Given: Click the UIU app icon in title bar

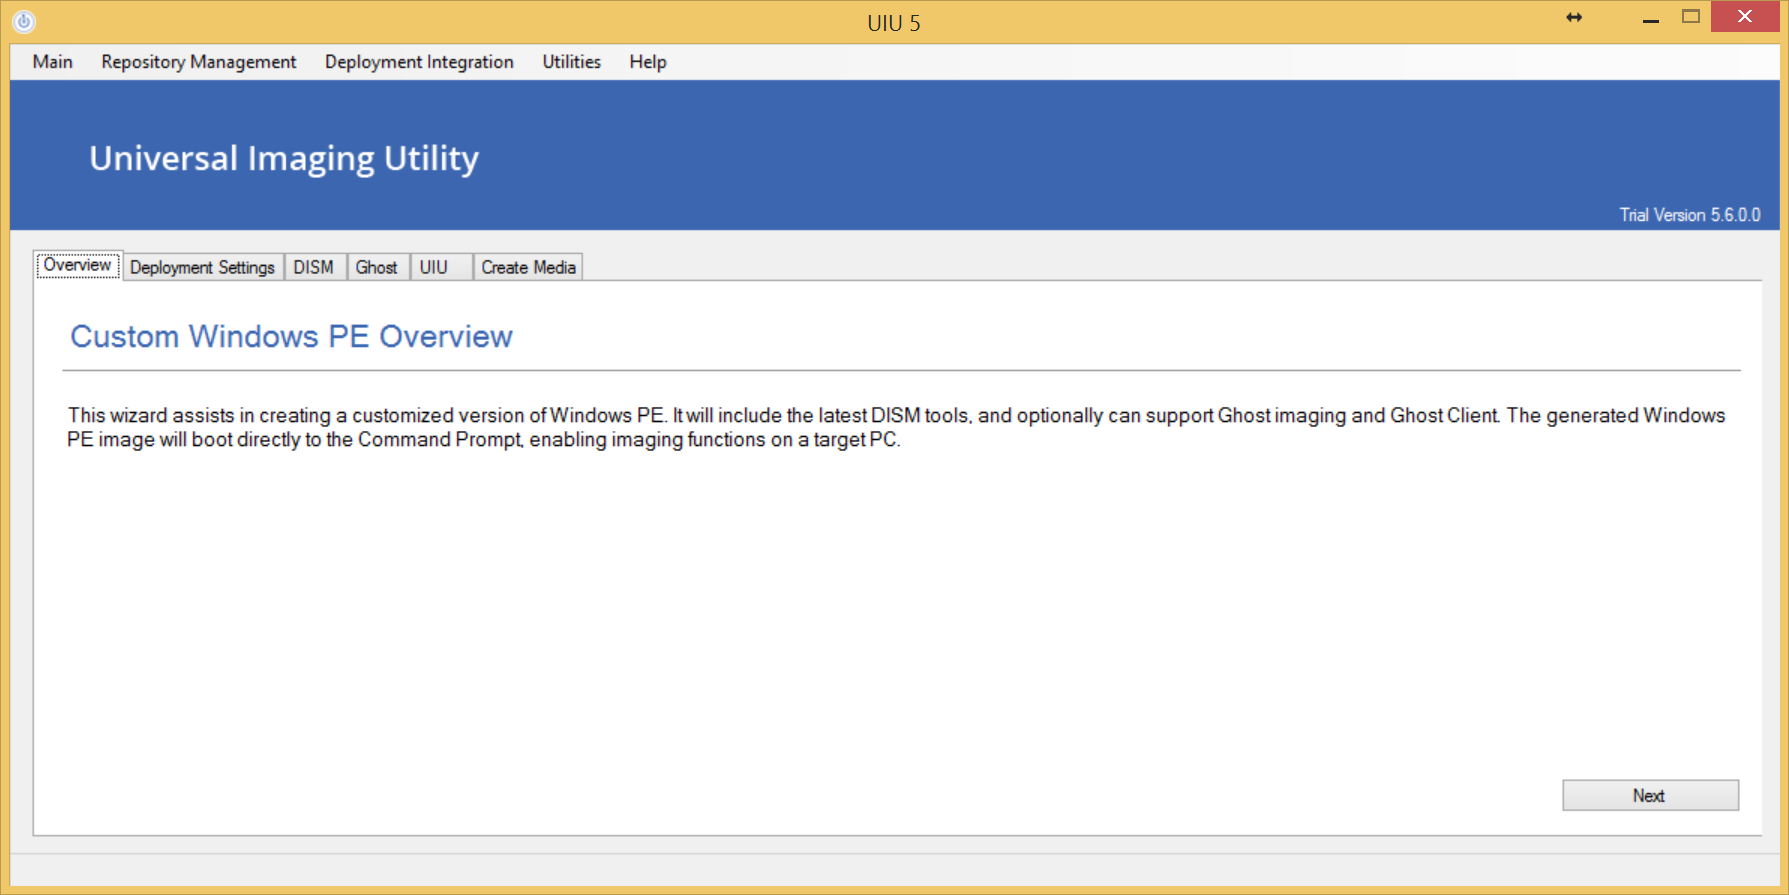Looking at the screenshot, I should tap(24, 21).
